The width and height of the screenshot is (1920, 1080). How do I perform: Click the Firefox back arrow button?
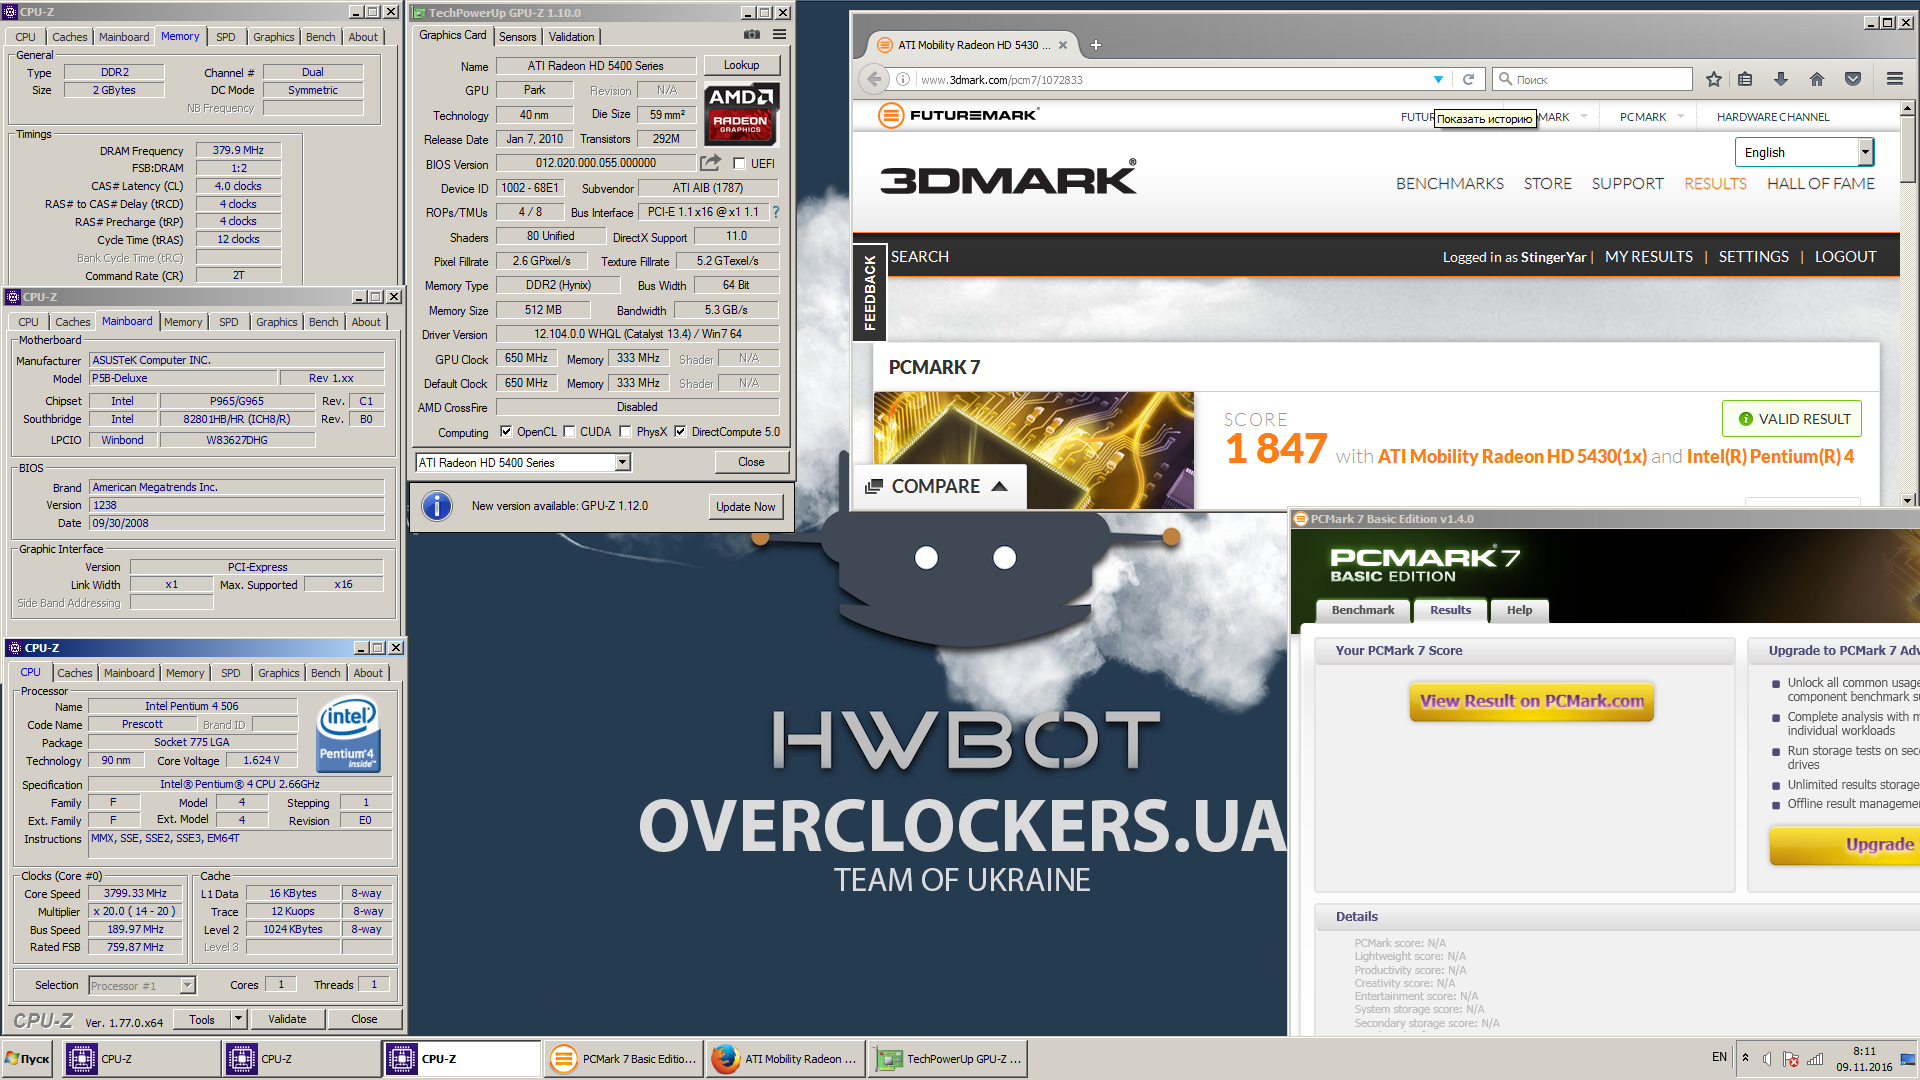875,79
